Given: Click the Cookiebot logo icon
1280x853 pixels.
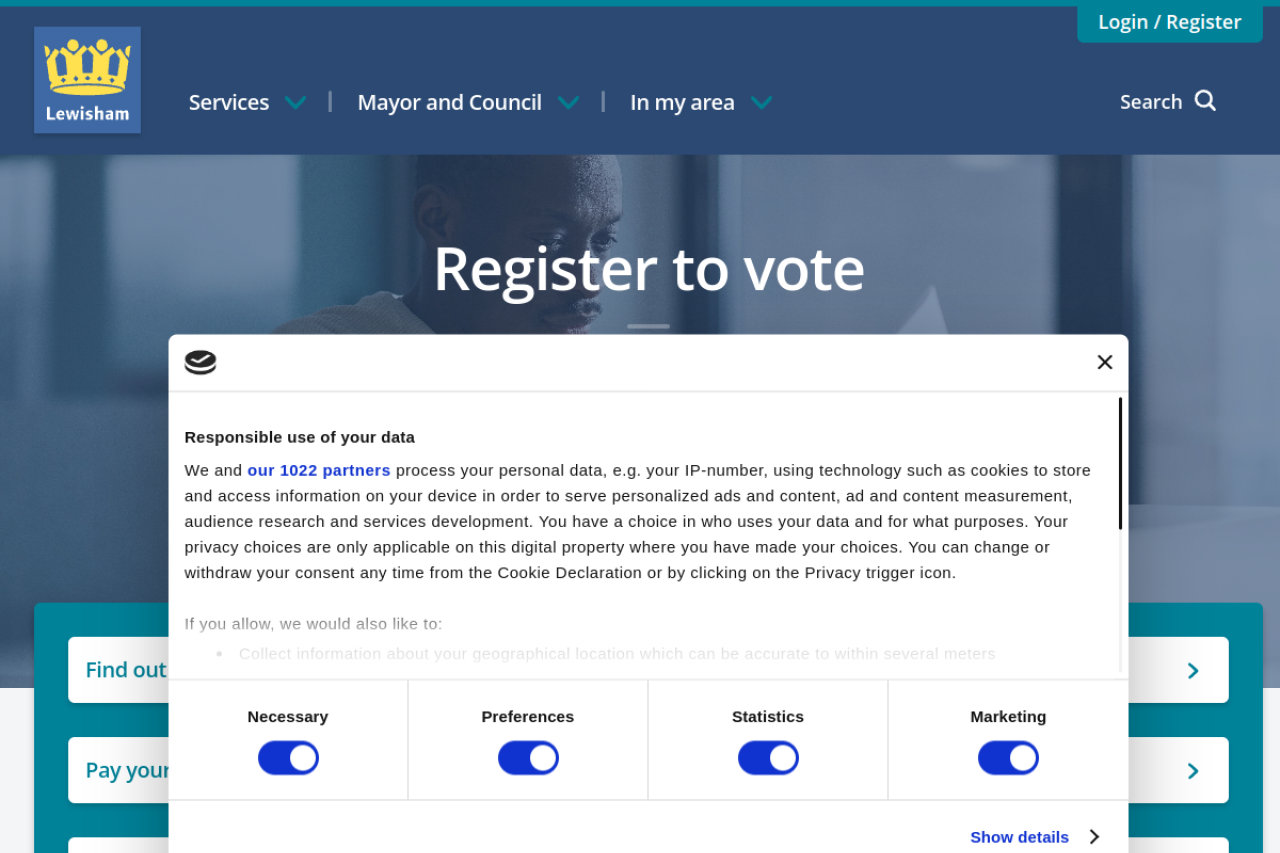Looking at the screenshot, I should point(200,362).
